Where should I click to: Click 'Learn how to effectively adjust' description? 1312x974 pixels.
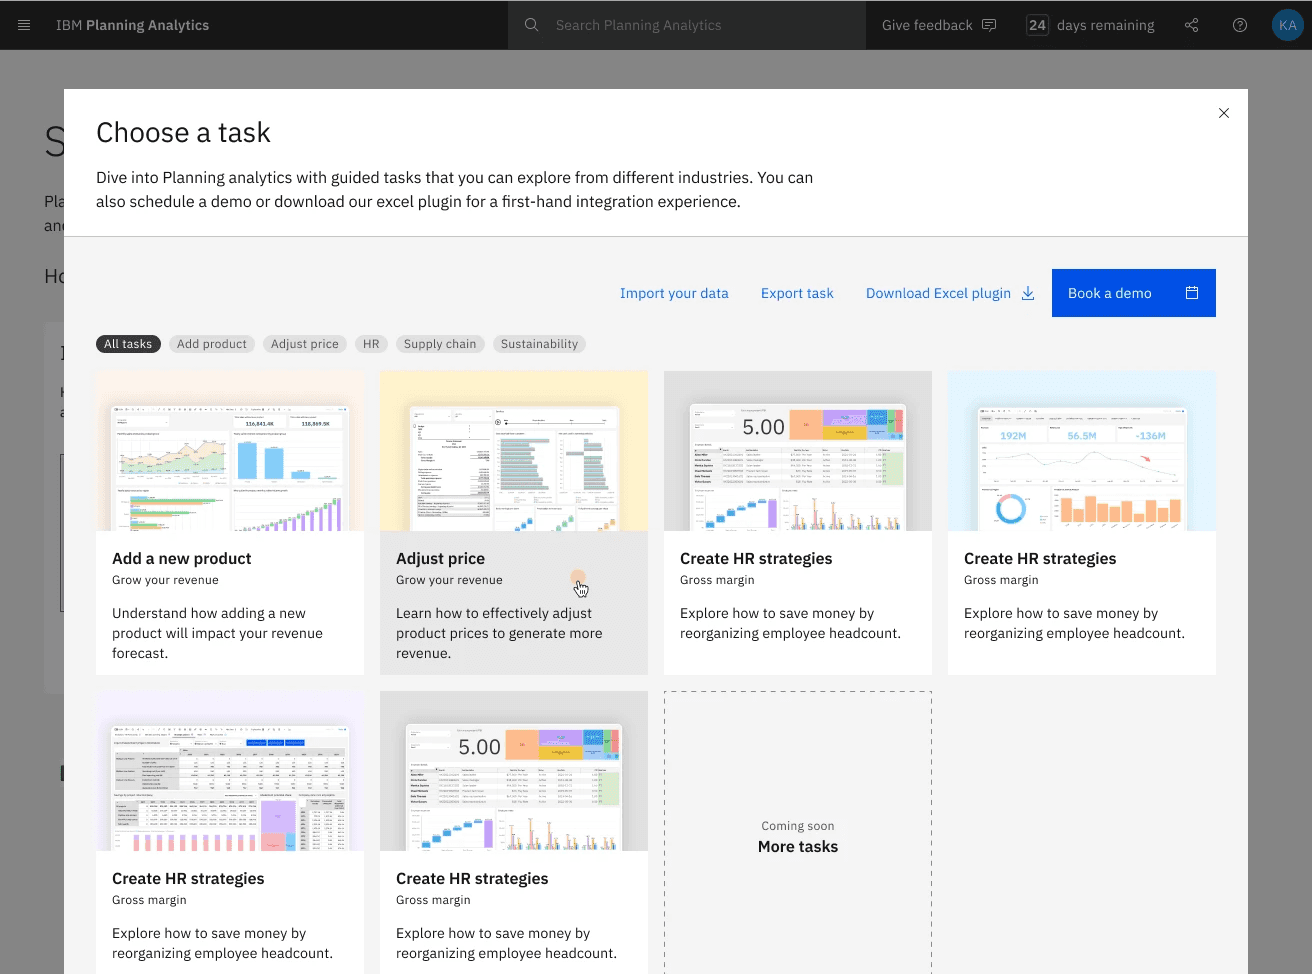coord(499,633)
